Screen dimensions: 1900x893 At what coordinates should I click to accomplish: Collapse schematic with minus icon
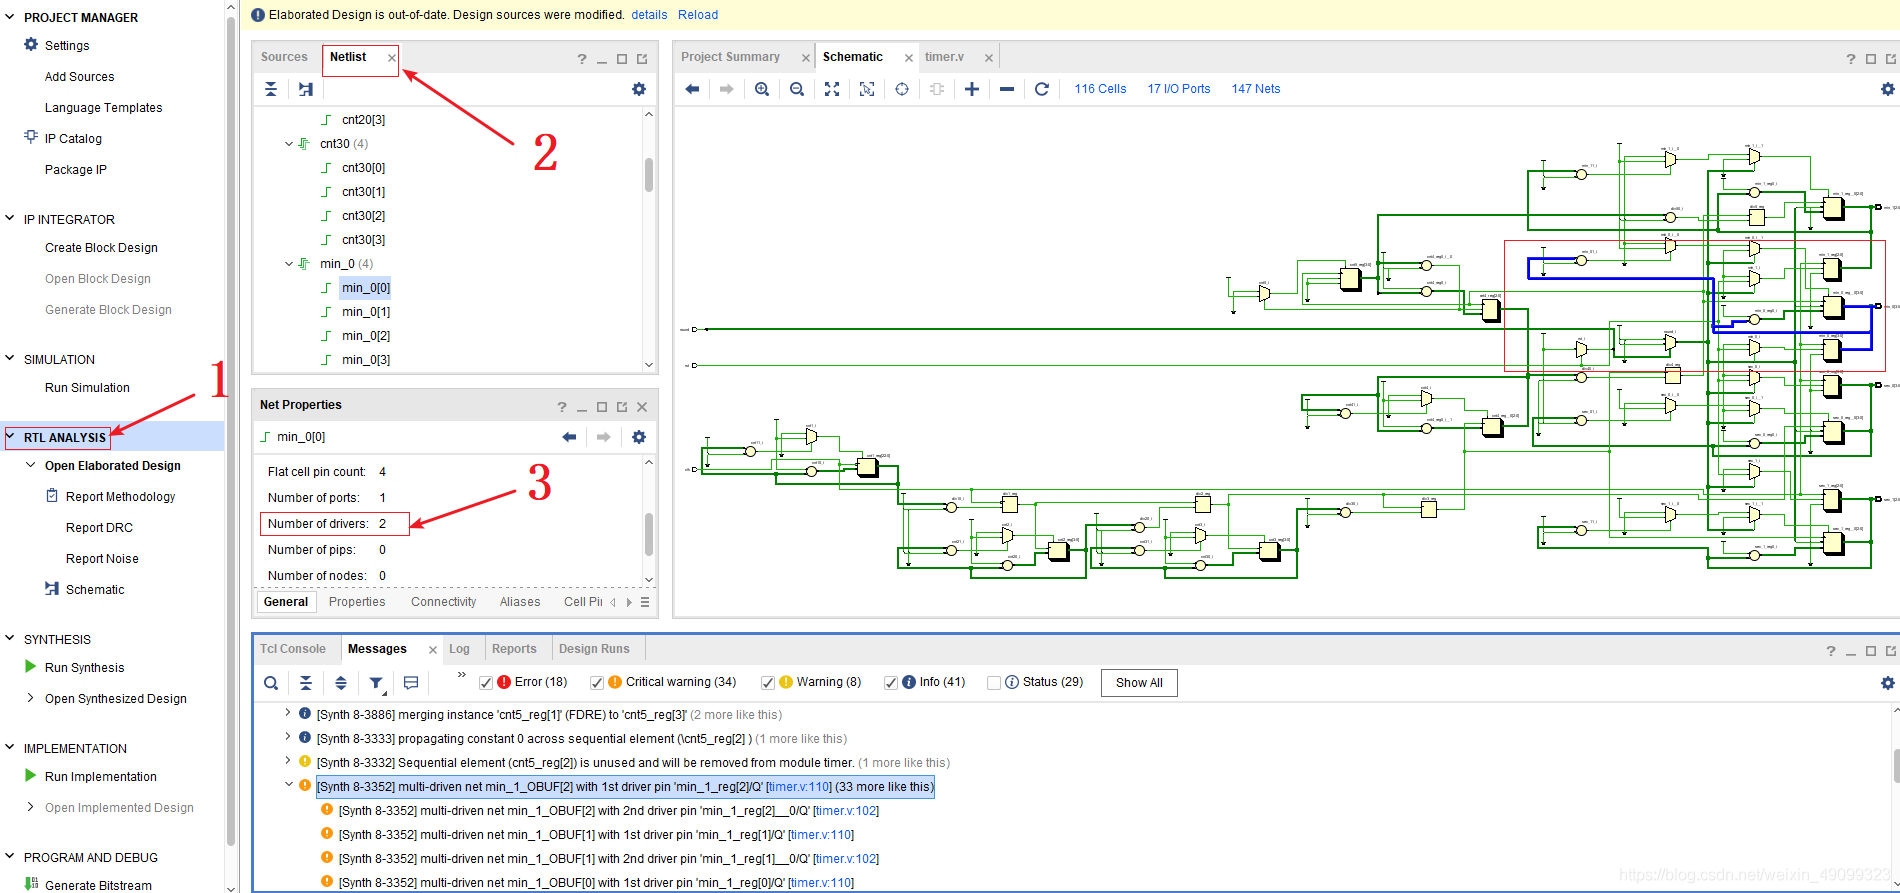pyautogui.click(x=1007, y=89)
